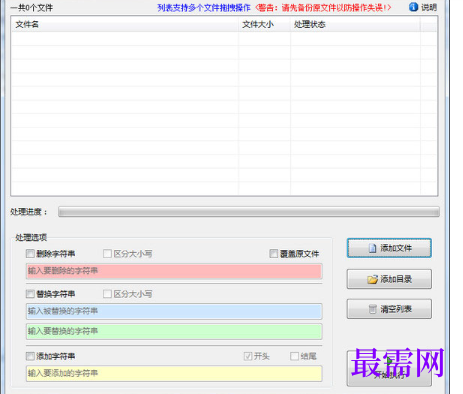Click the 清空列表 button
The image size is (463, 394).
pos(389,309)
